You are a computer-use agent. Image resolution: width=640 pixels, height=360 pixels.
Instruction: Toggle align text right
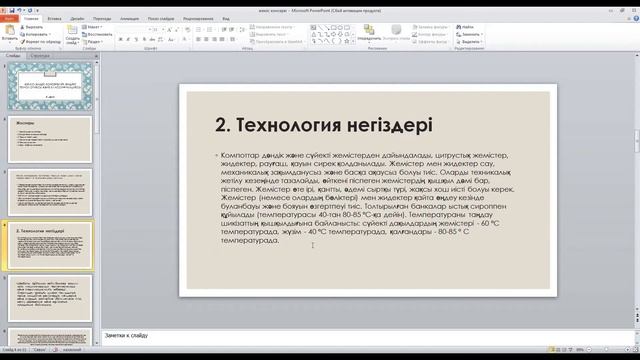214,40
